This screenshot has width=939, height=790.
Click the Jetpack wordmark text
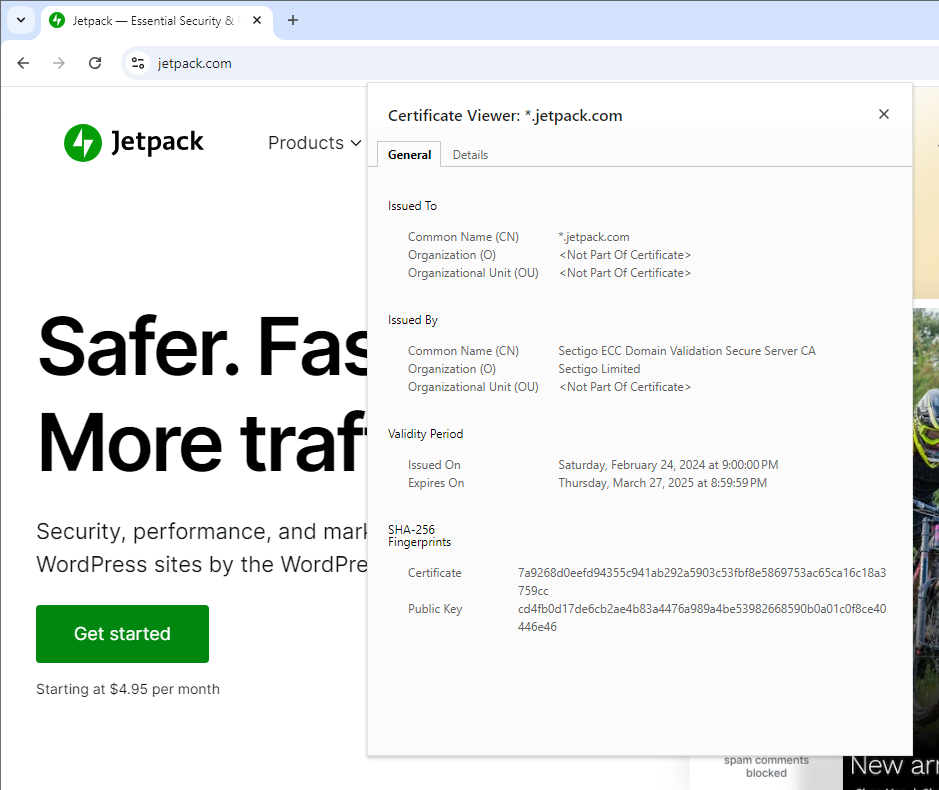[157, 143]
